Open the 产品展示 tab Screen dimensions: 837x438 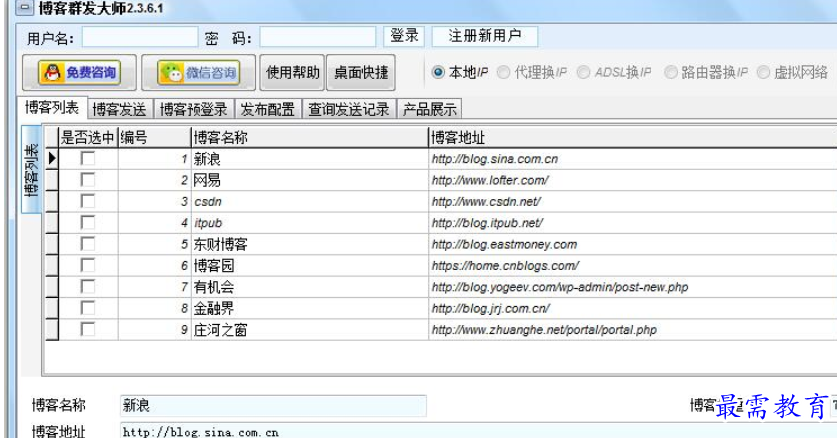click(x=430, y=109)
